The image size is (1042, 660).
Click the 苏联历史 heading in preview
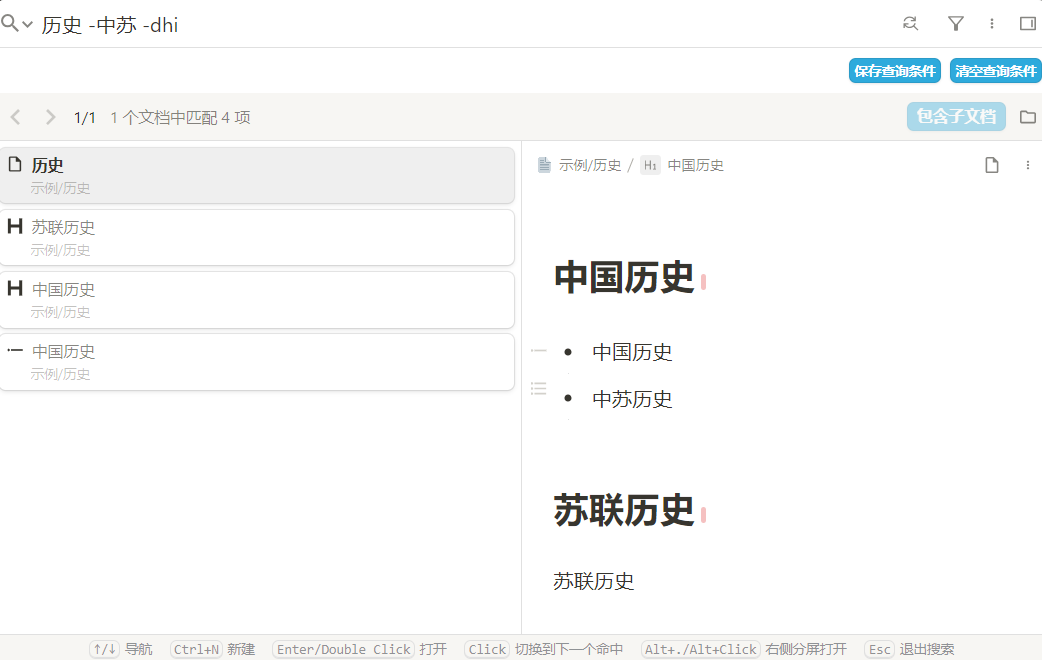(624, 510)
